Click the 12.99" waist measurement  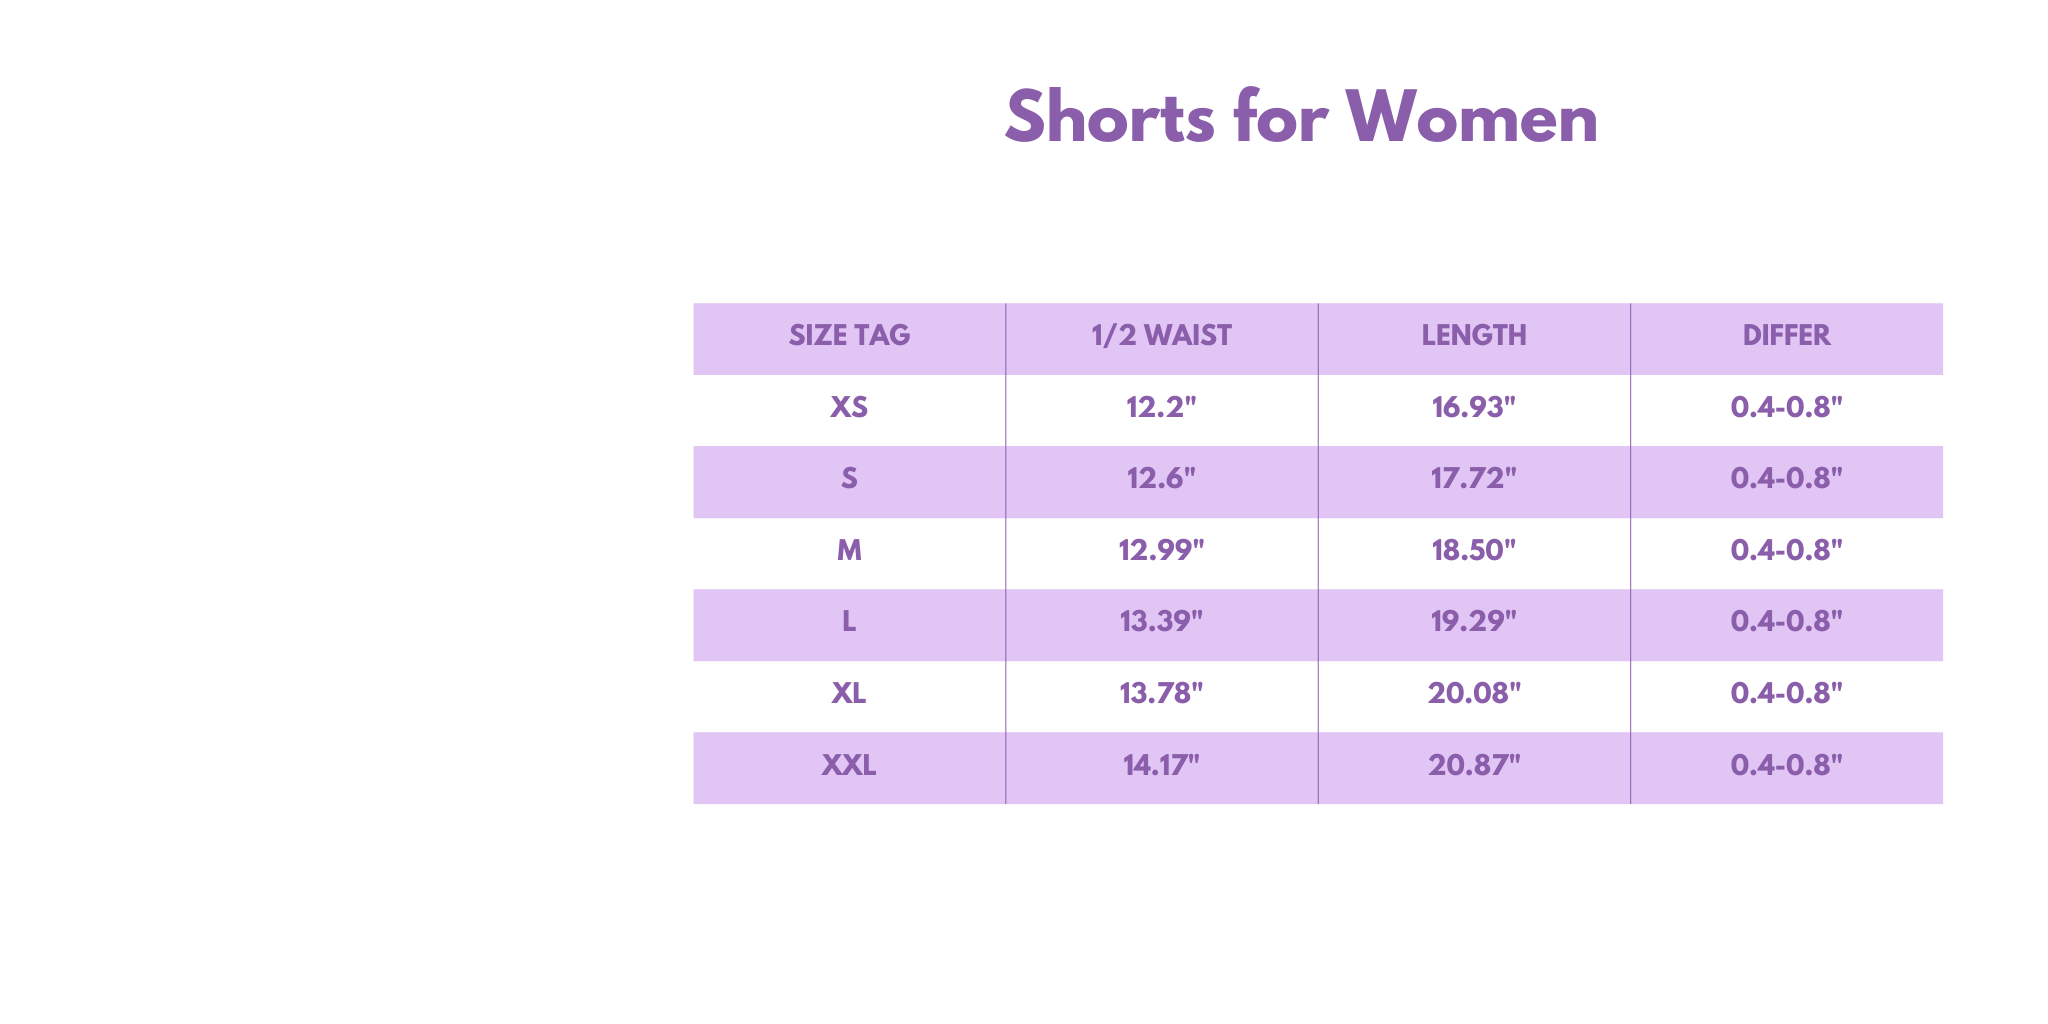click(1161, 550)
